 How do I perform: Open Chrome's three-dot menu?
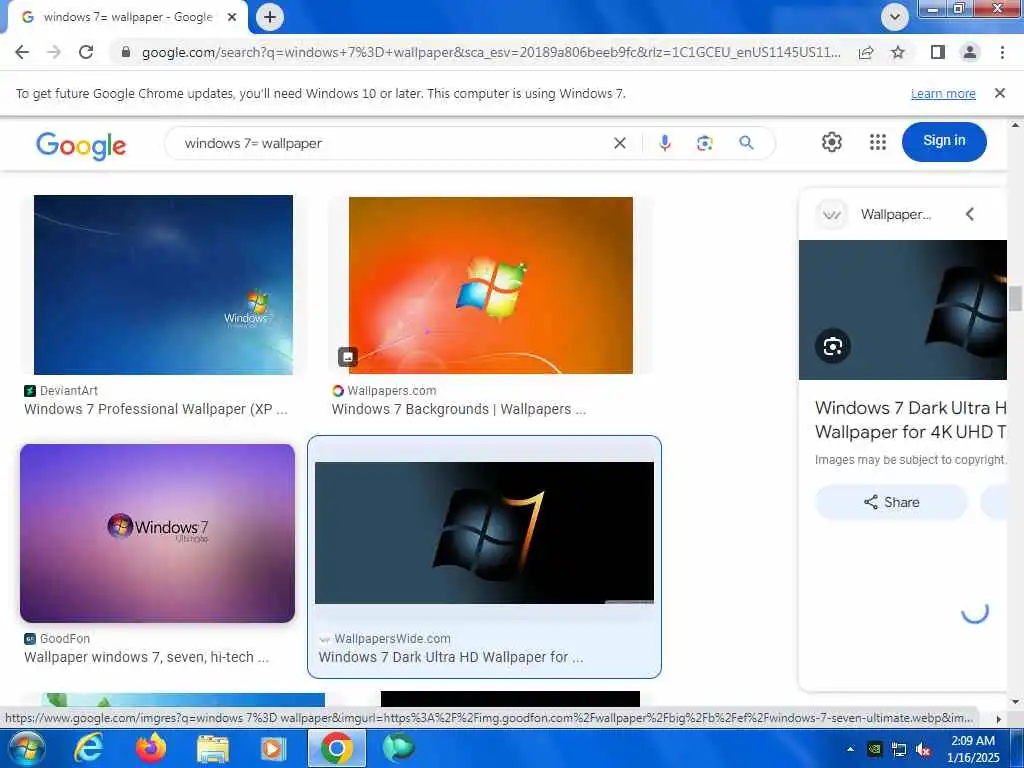coord(1002,52)
